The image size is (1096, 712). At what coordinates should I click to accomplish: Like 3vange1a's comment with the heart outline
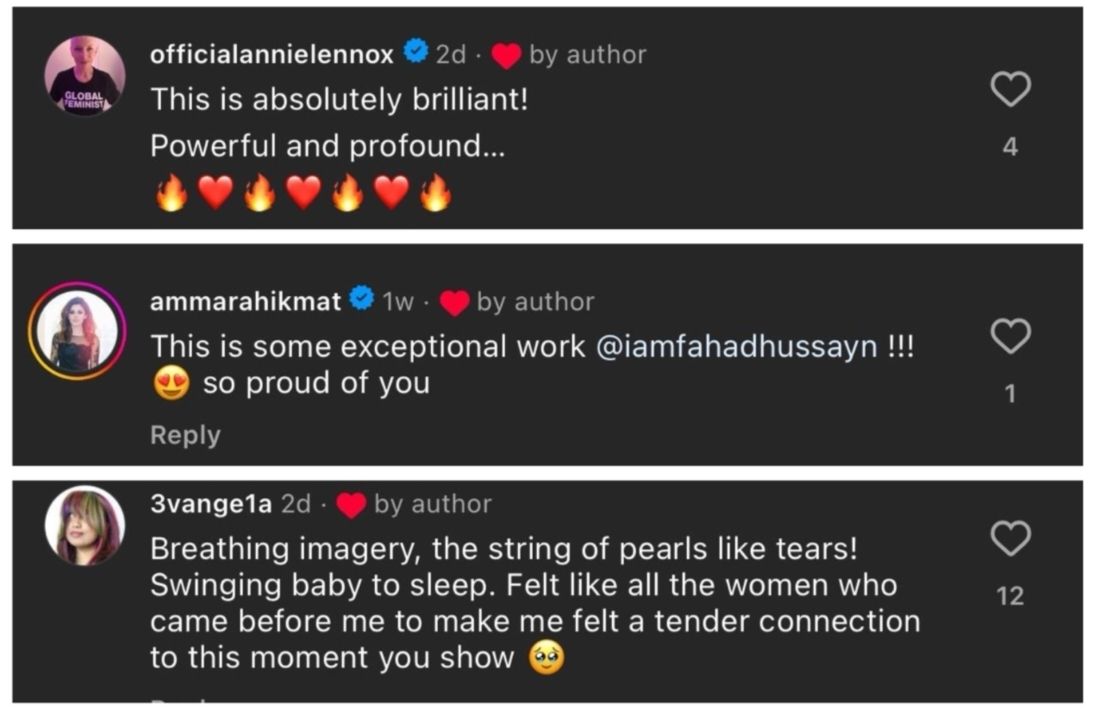click(1010, 539)
